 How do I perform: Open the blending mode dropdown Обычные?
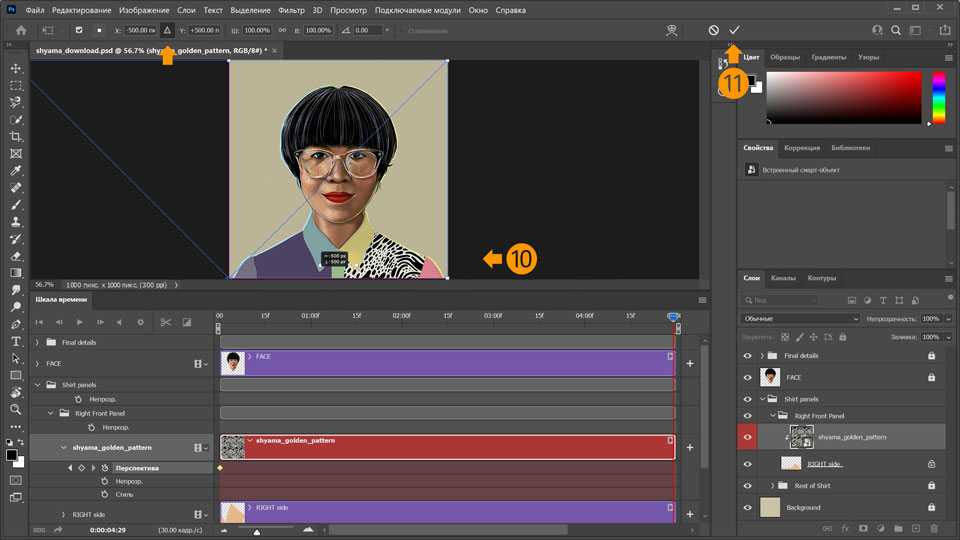[799, 318]
